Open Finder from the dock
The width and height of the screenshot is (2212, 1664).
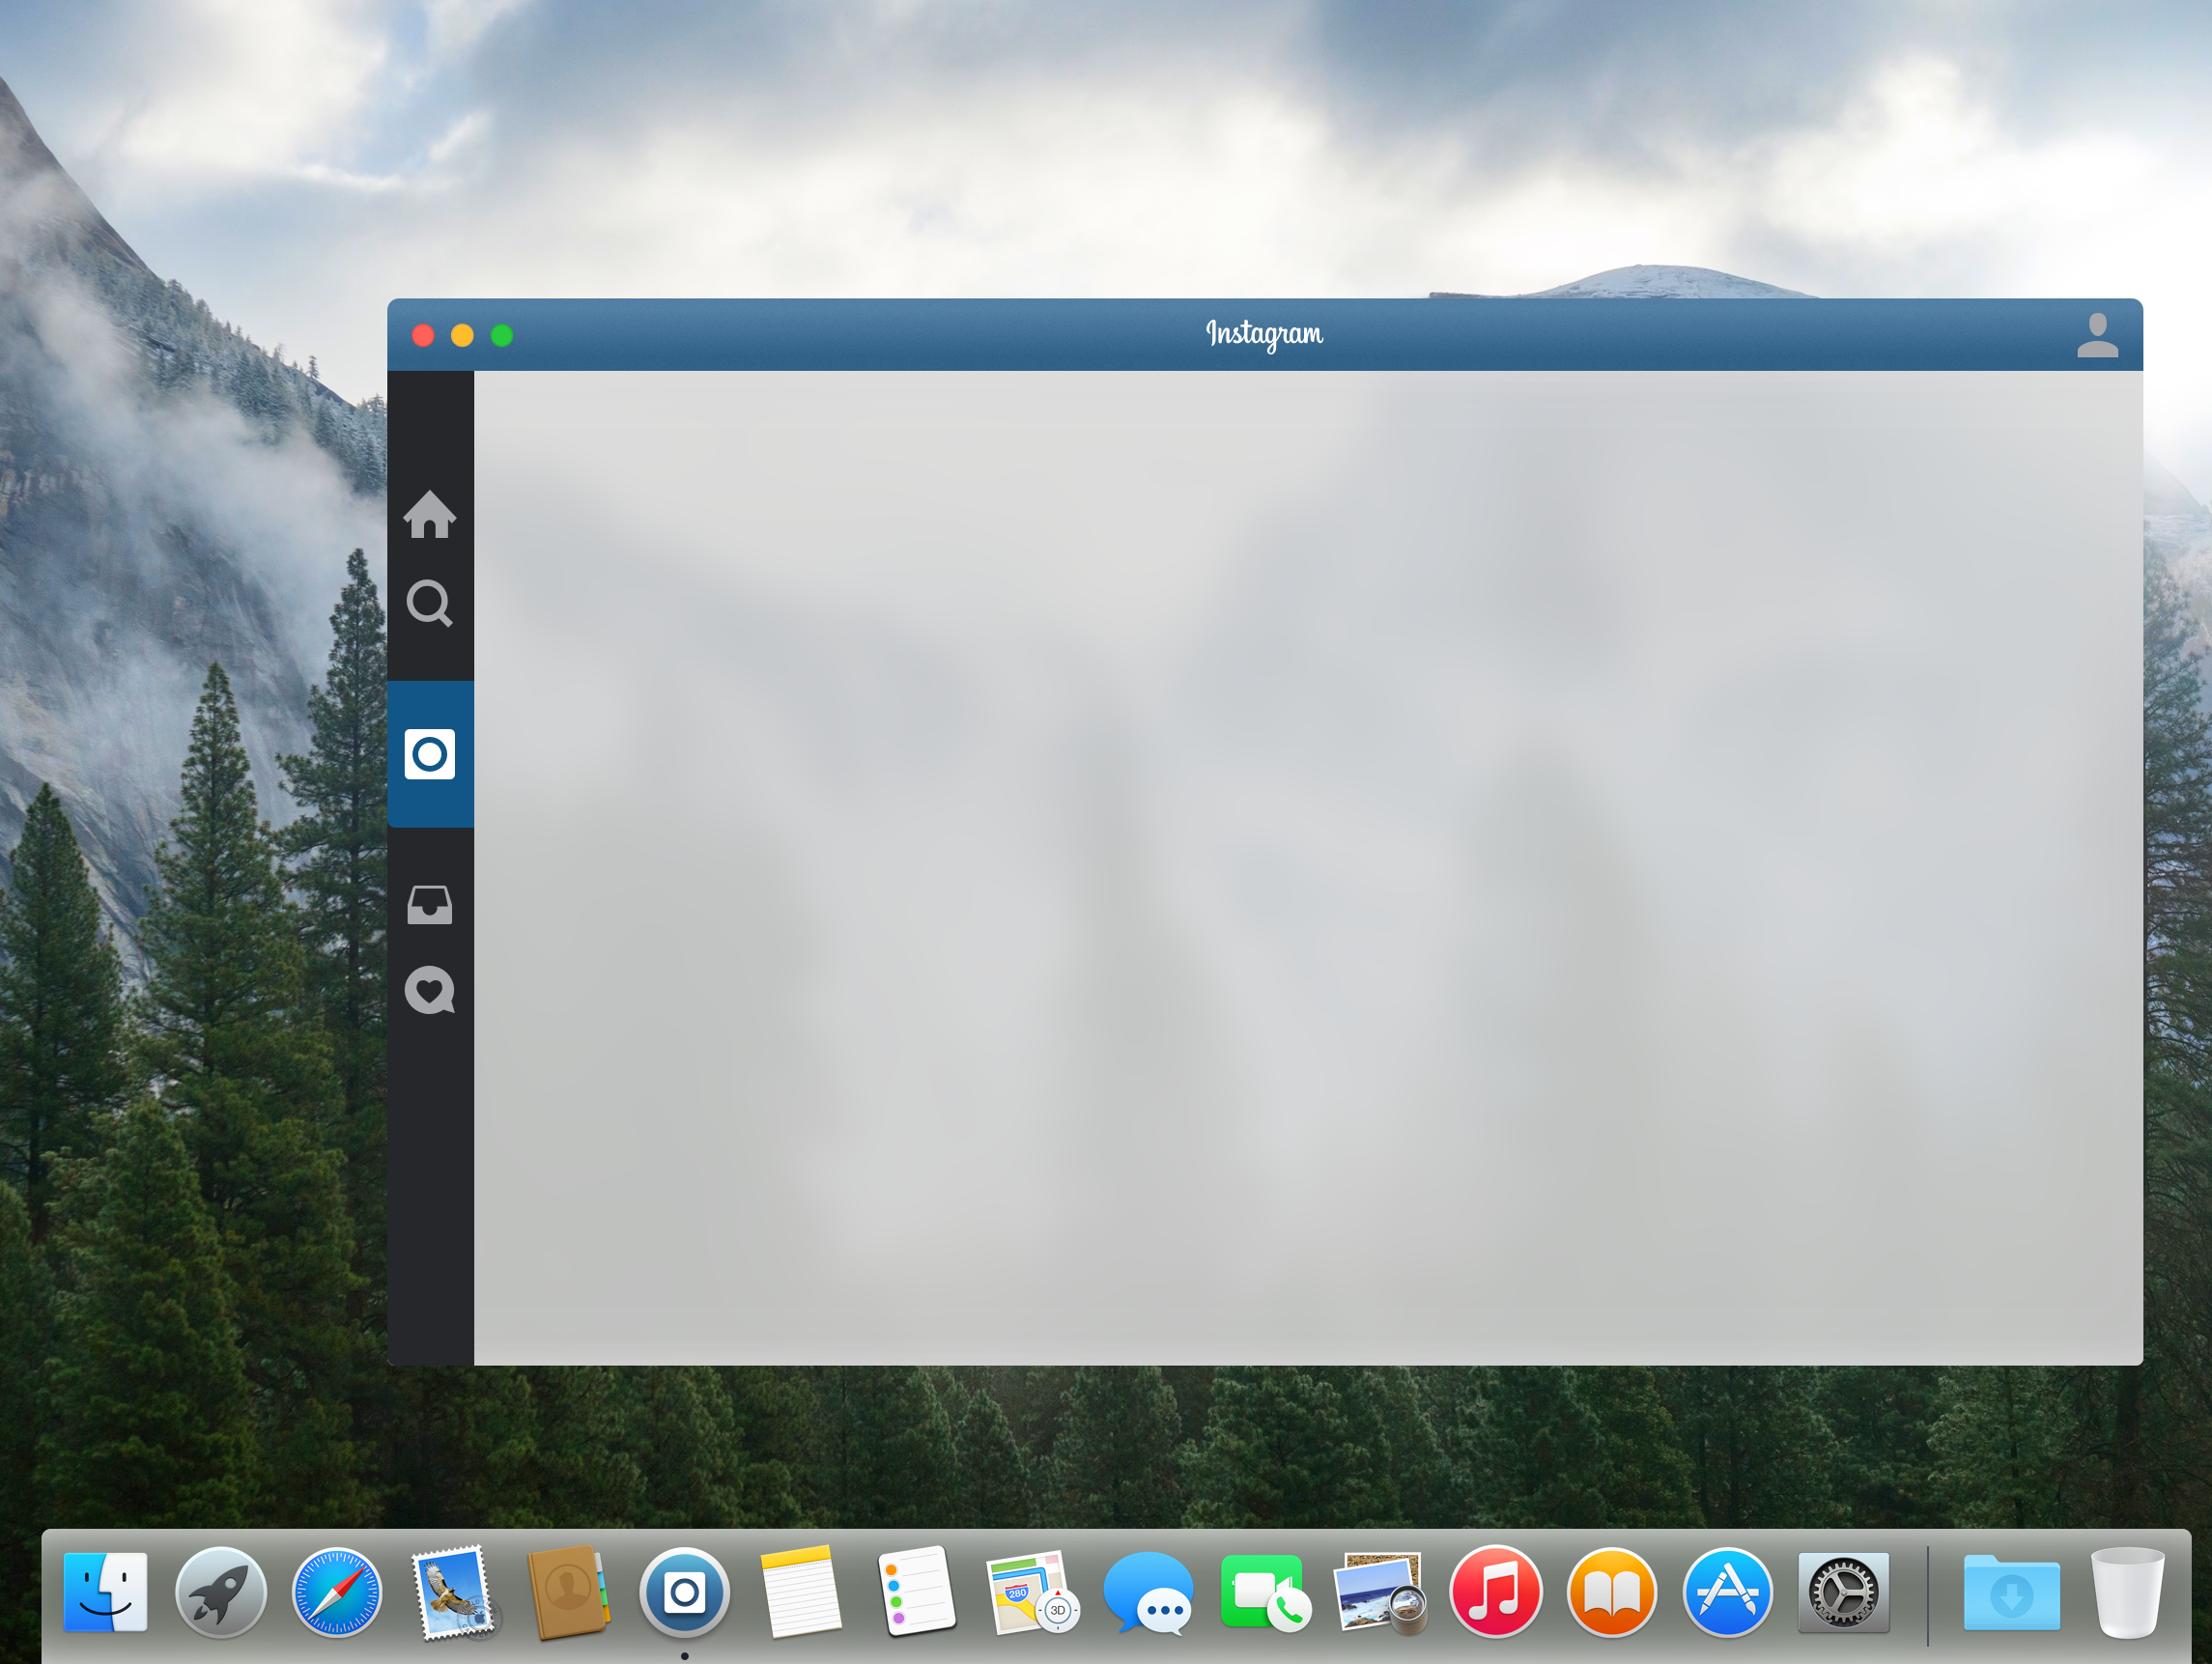[105, 1592]
